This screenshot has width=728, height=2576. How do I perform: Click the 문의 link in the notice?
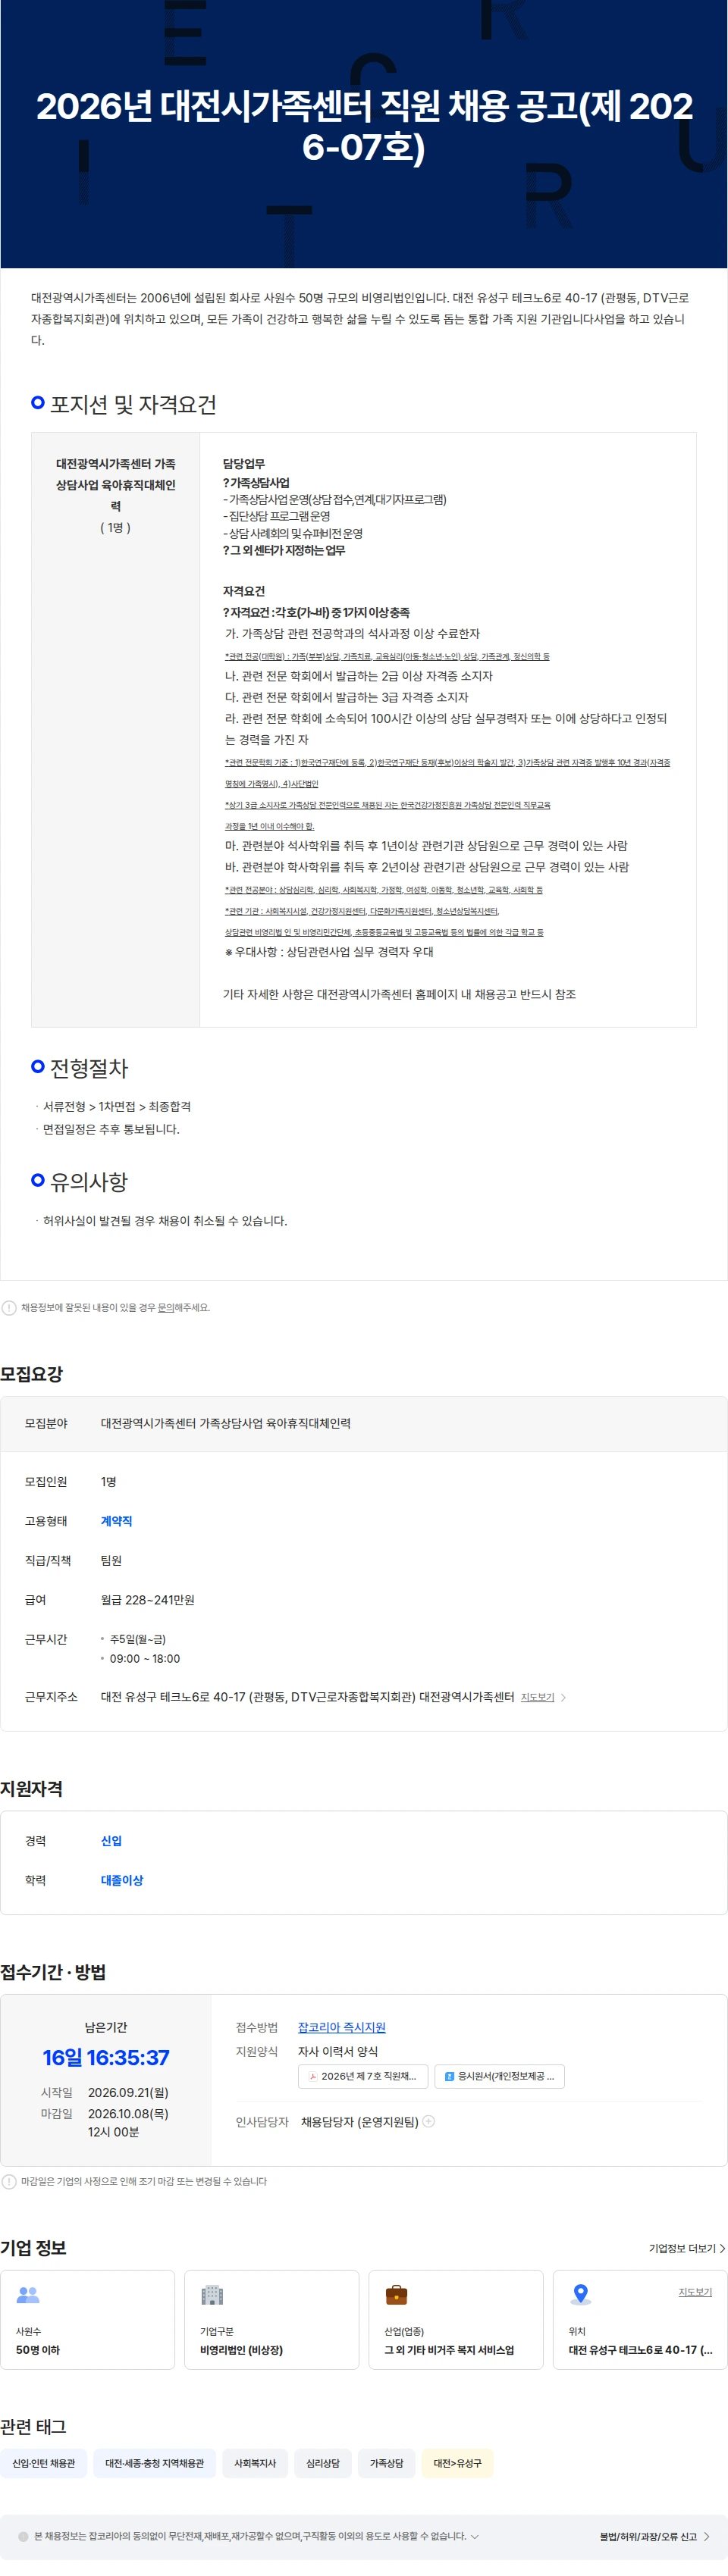pos(166,1307)
